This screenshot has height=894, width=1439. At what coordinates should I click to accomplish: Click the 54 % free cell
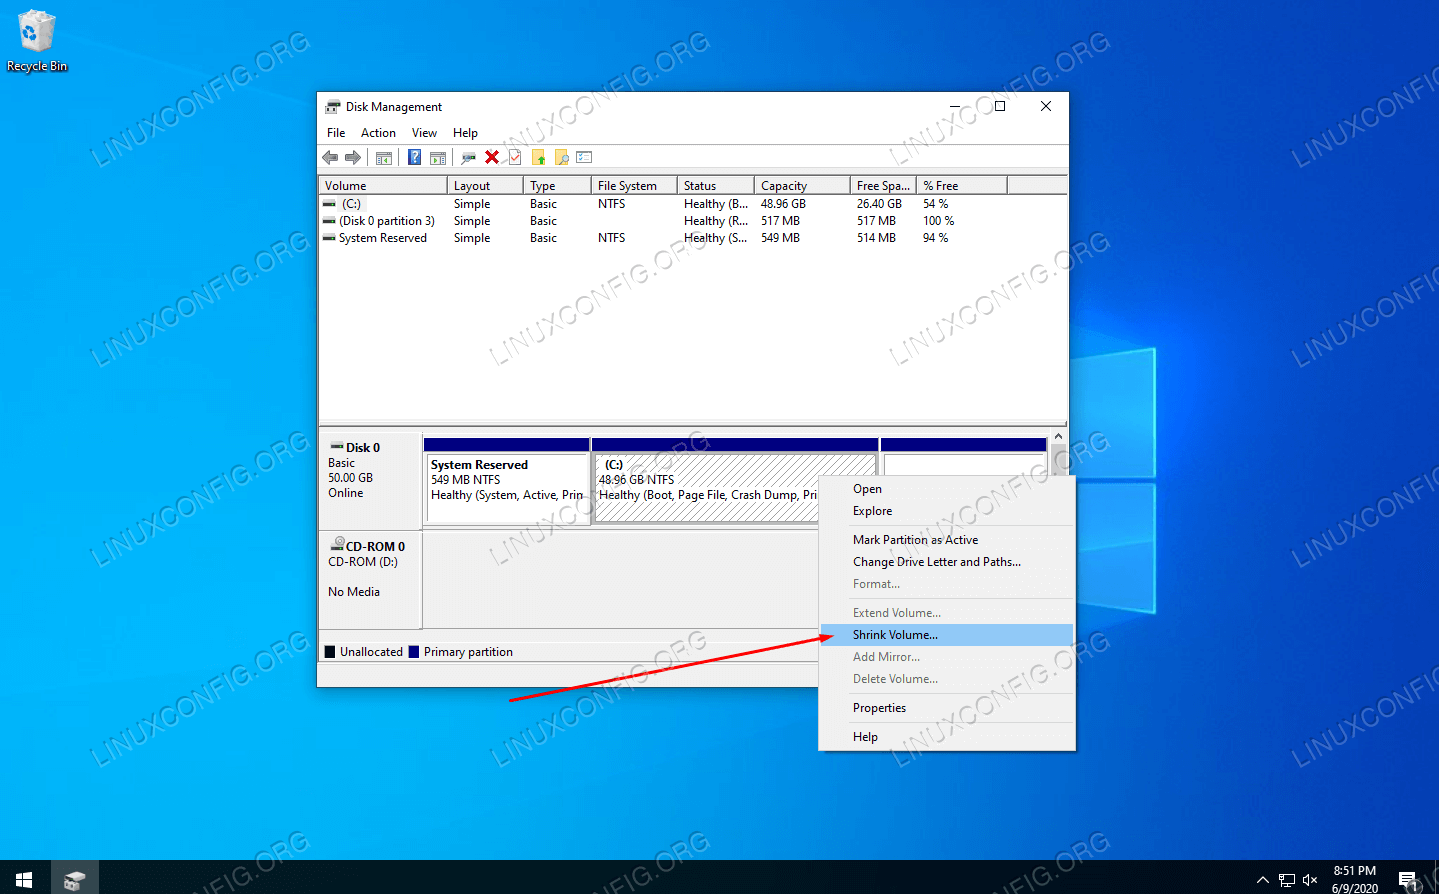click(x=936, y=204)
